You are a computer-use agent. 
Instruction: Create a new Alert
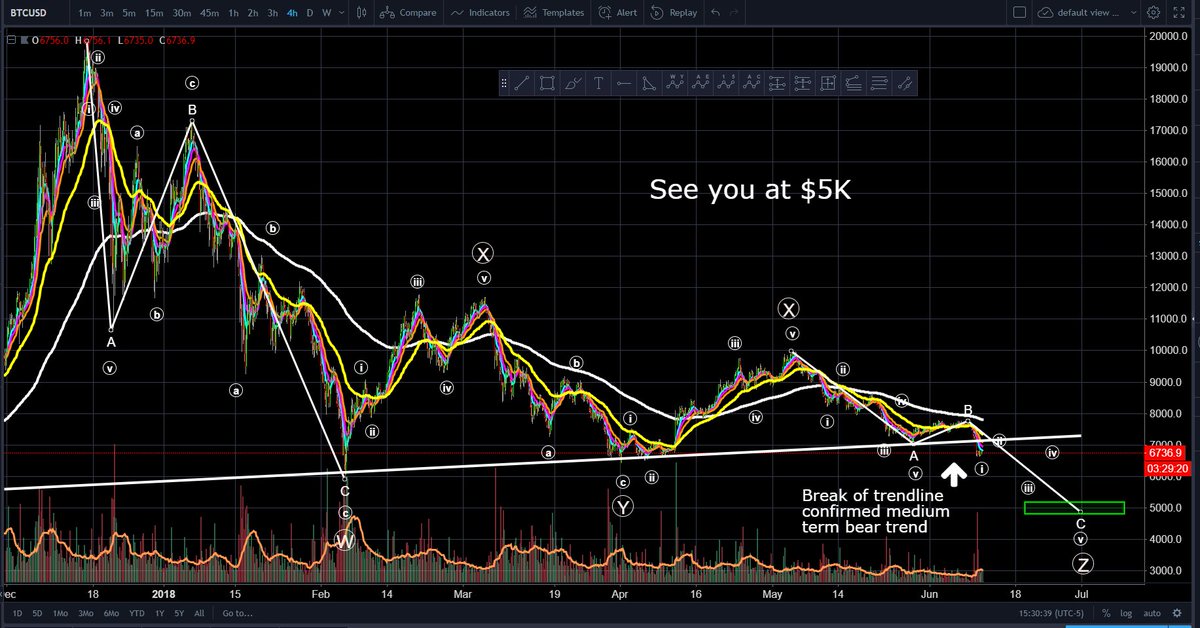click(618, 12)
